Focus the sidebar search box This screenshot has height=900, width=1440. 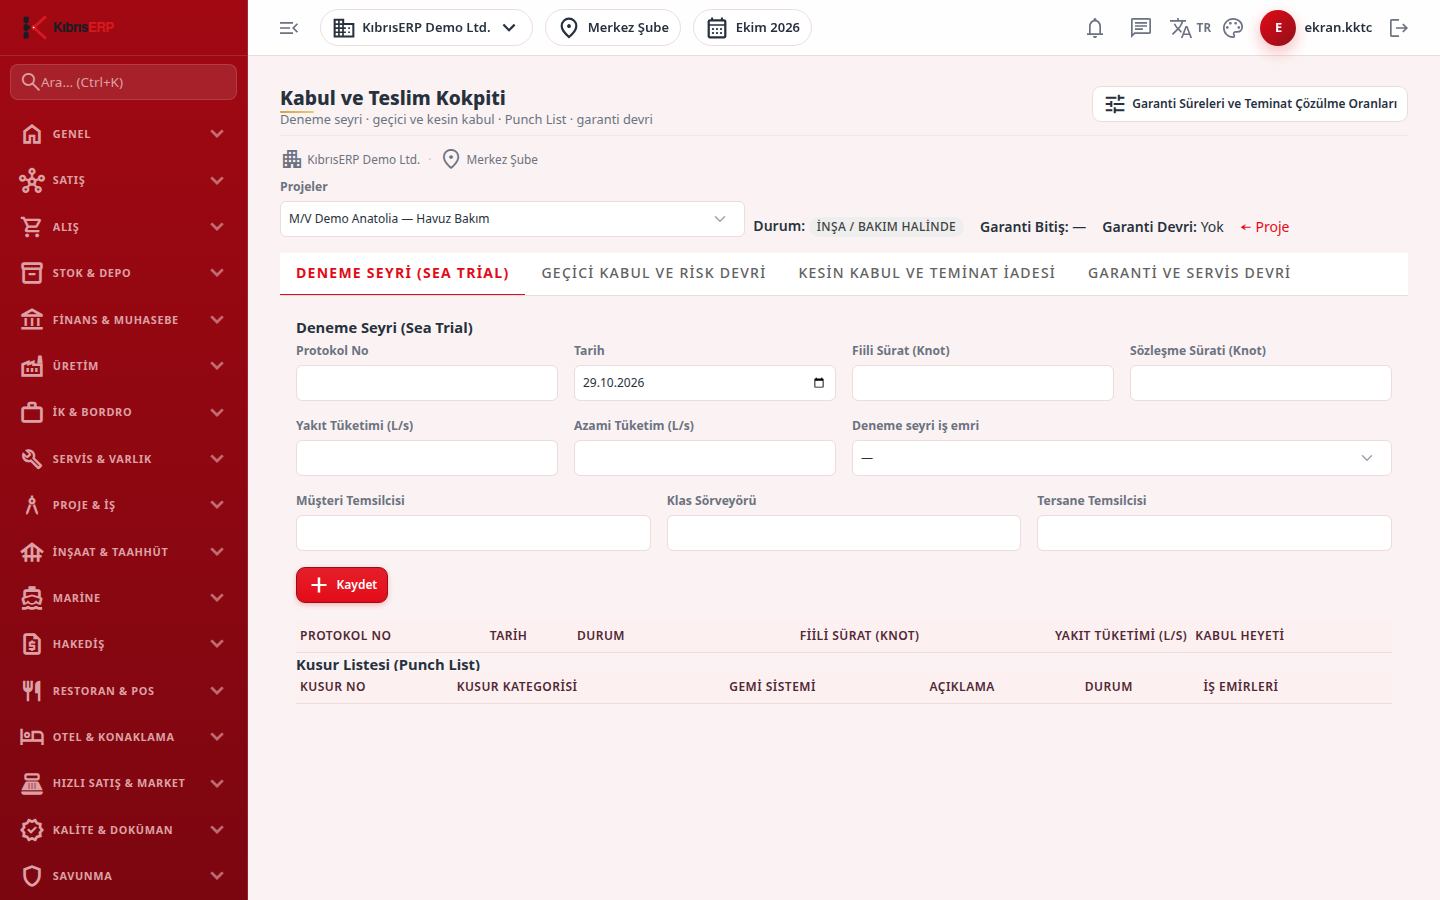(x=123, y=82)
